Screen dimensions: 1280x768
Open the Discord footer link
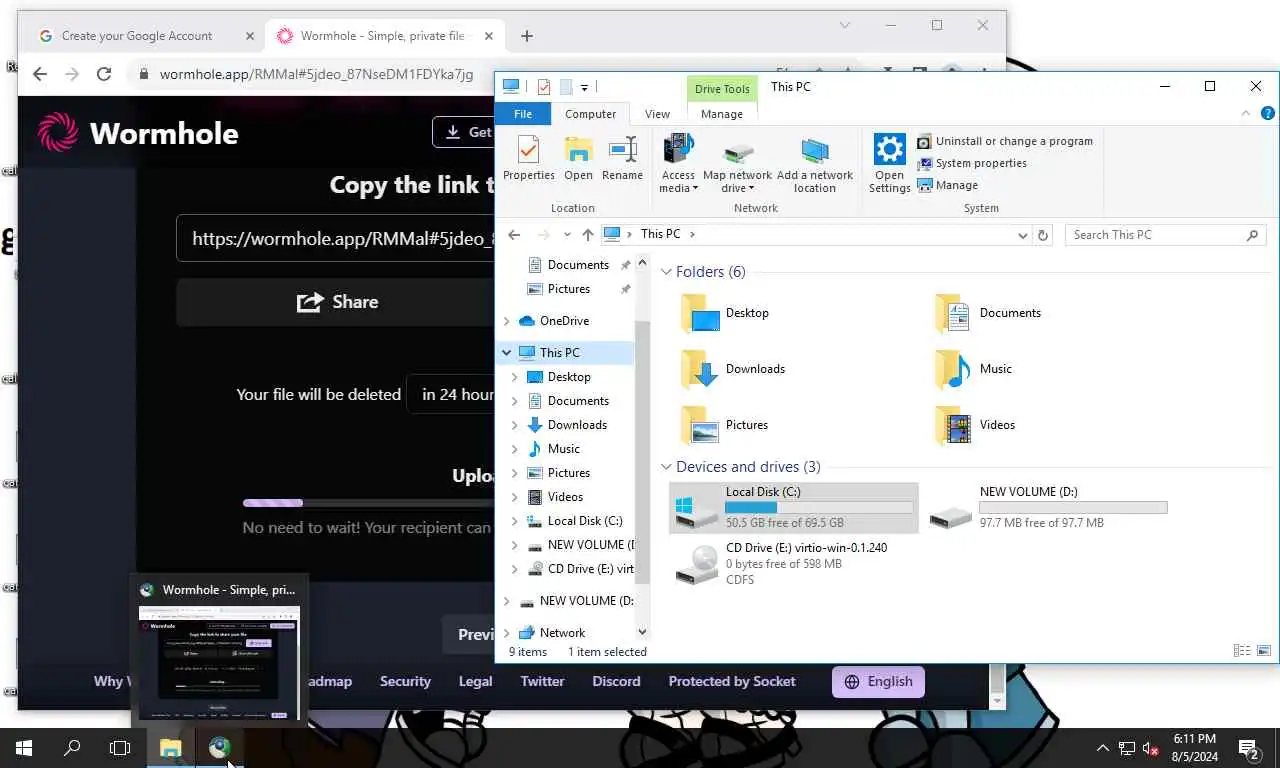pos(616,682)
